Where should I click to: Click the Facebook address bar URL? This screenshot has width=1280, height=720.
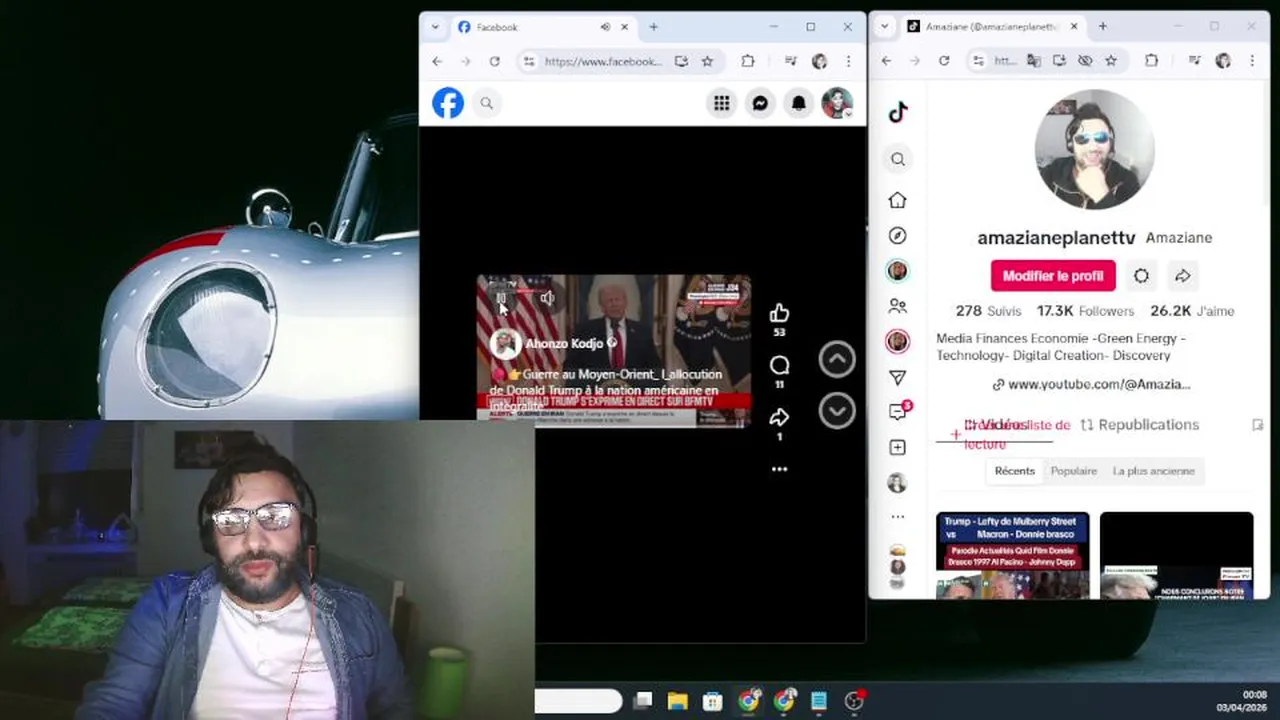603,61
